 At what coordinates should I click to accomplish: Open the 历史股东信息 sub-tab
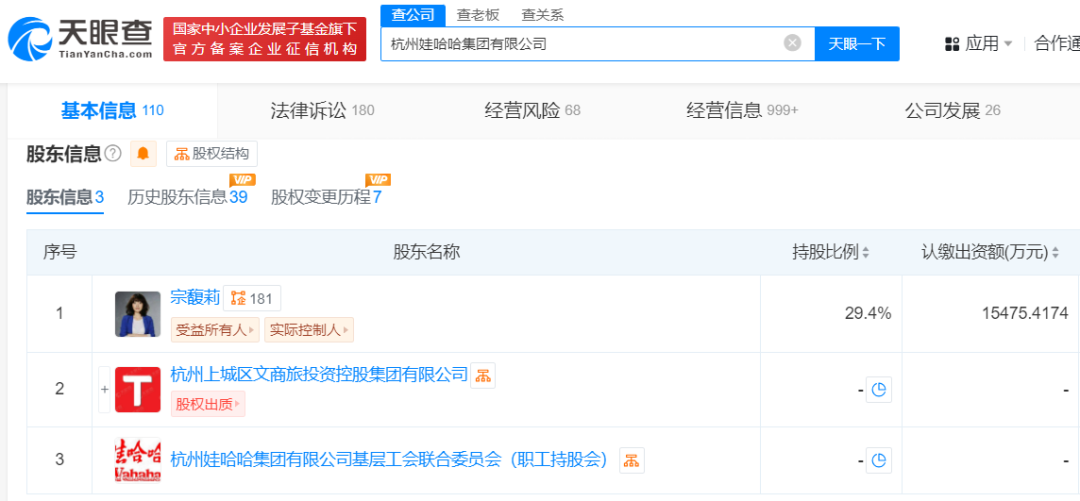(x=187, y=197)
